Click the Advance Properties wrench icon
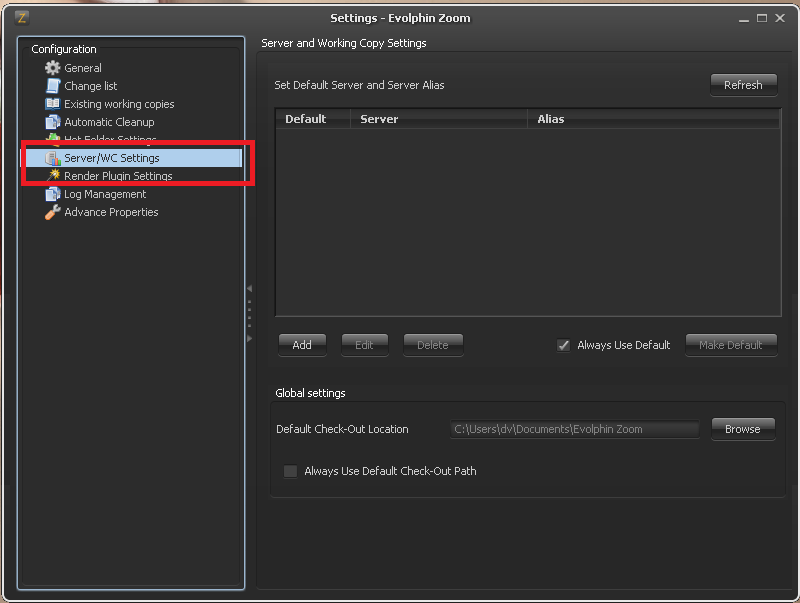Screen dimensions: 800x603 [x=53, y=212]
